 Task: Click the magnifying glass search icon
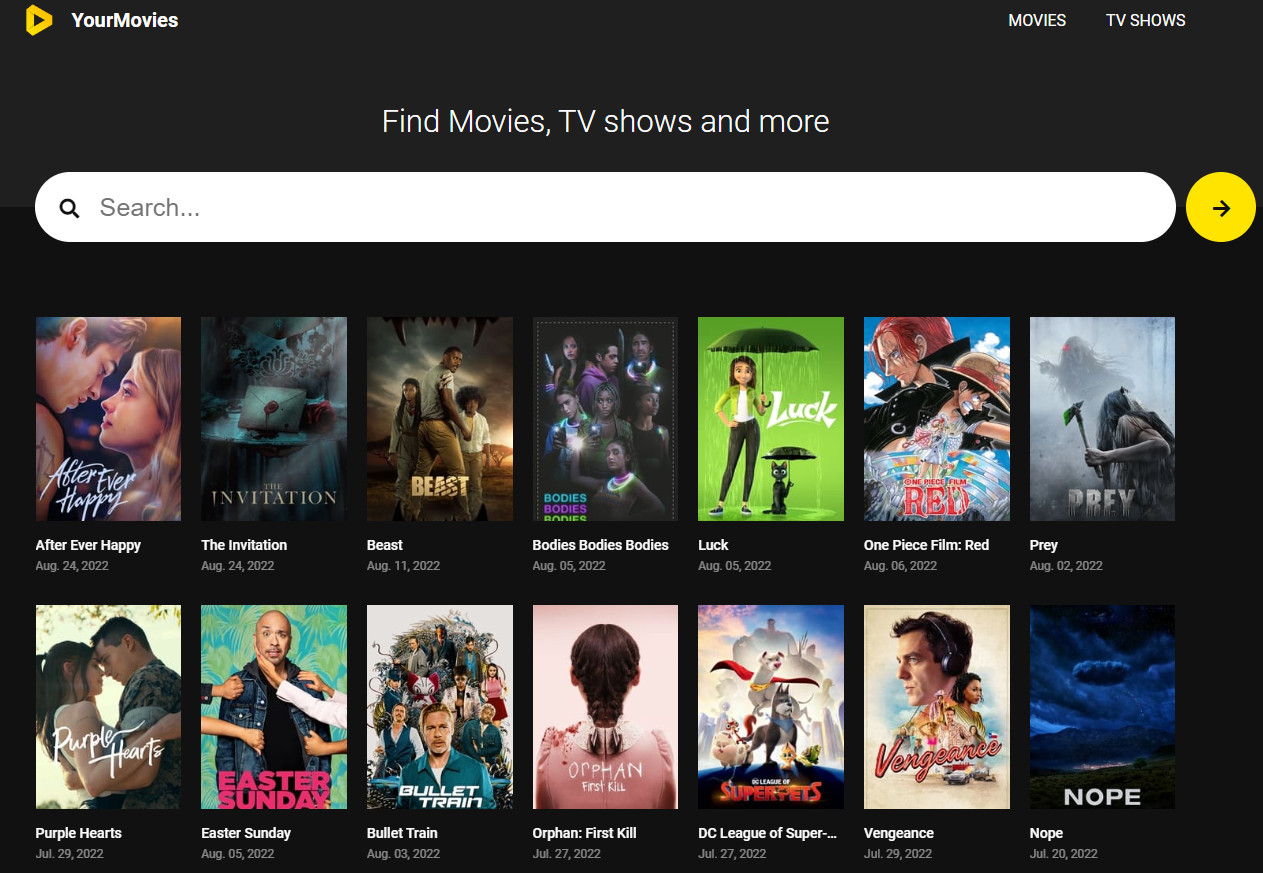pos(69,208)
